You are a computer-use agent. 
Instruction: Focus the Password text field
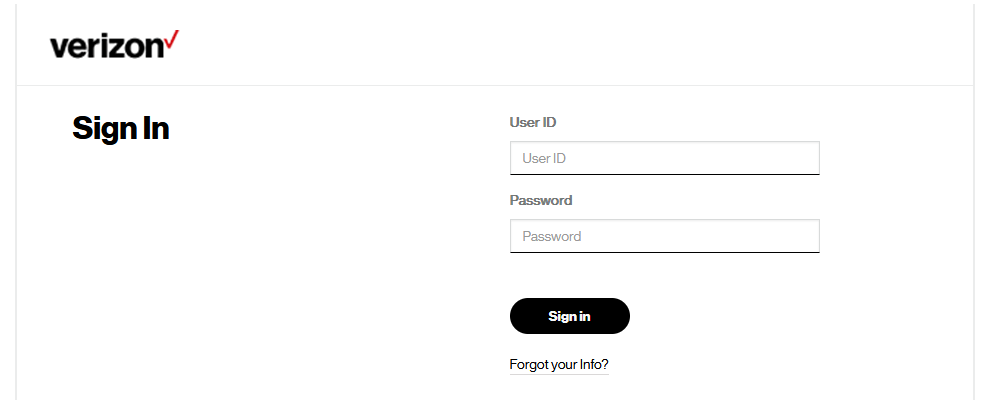[x=664, y=236]
